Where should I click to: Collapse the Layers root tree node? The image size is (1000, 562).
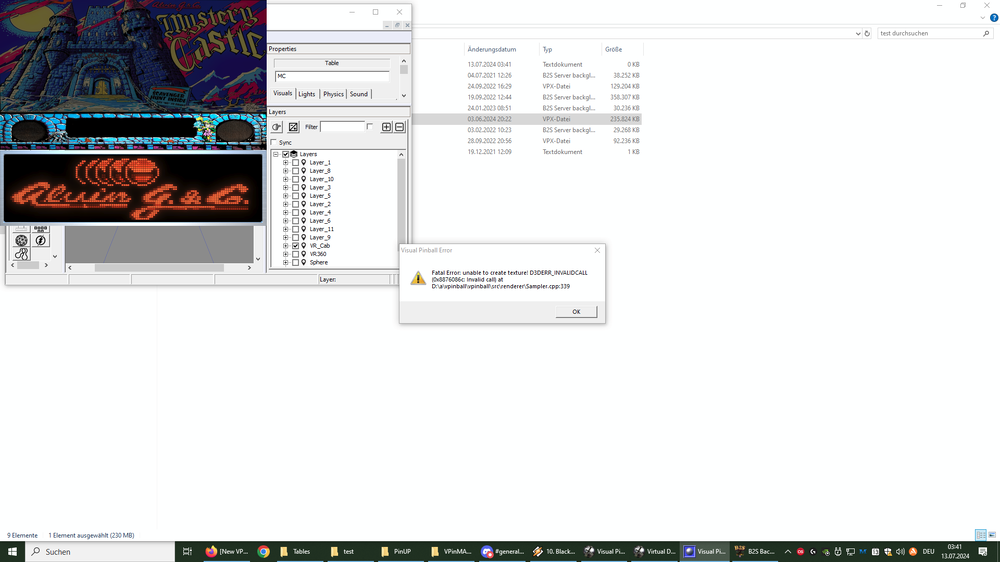coord(276,154)
